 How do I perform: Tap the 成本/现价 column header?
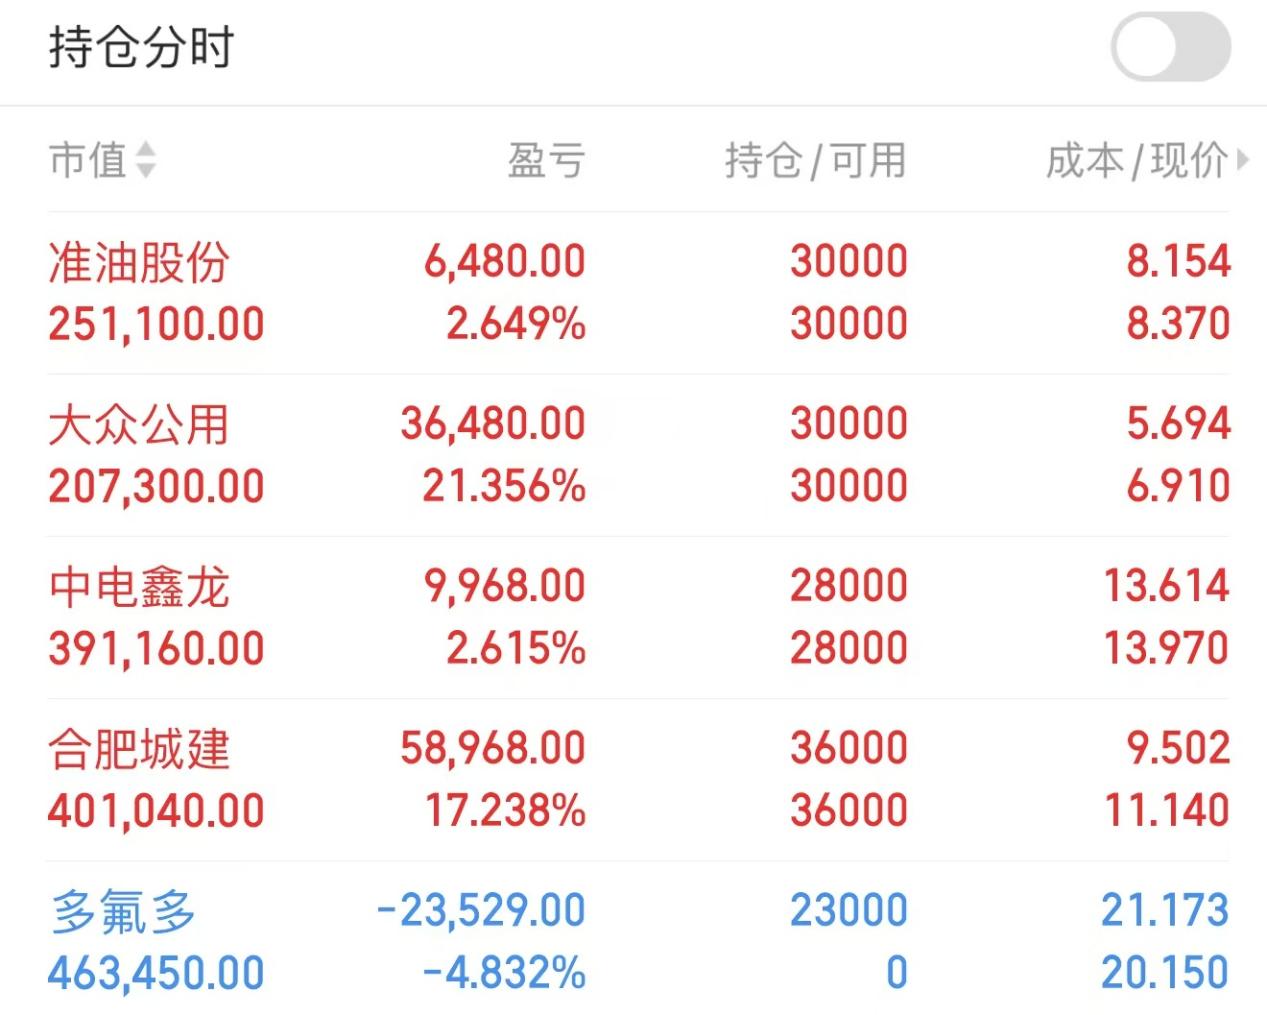[x=1138, y=160]
